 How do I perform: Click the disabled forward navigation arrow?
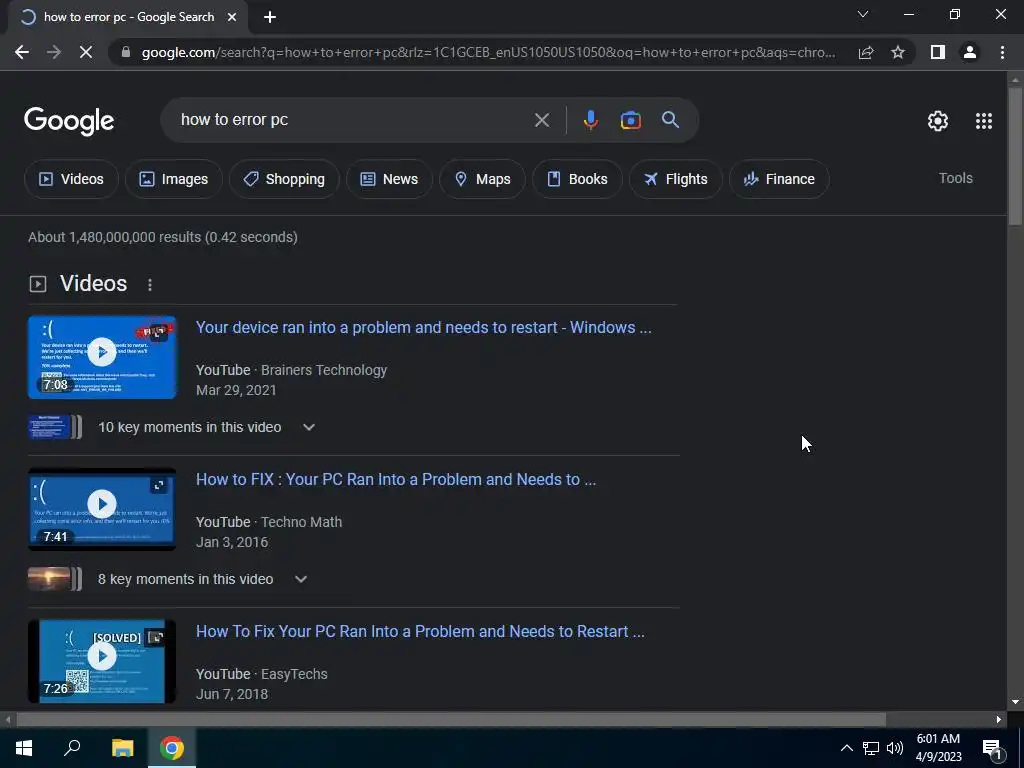[x=54, y=52]
